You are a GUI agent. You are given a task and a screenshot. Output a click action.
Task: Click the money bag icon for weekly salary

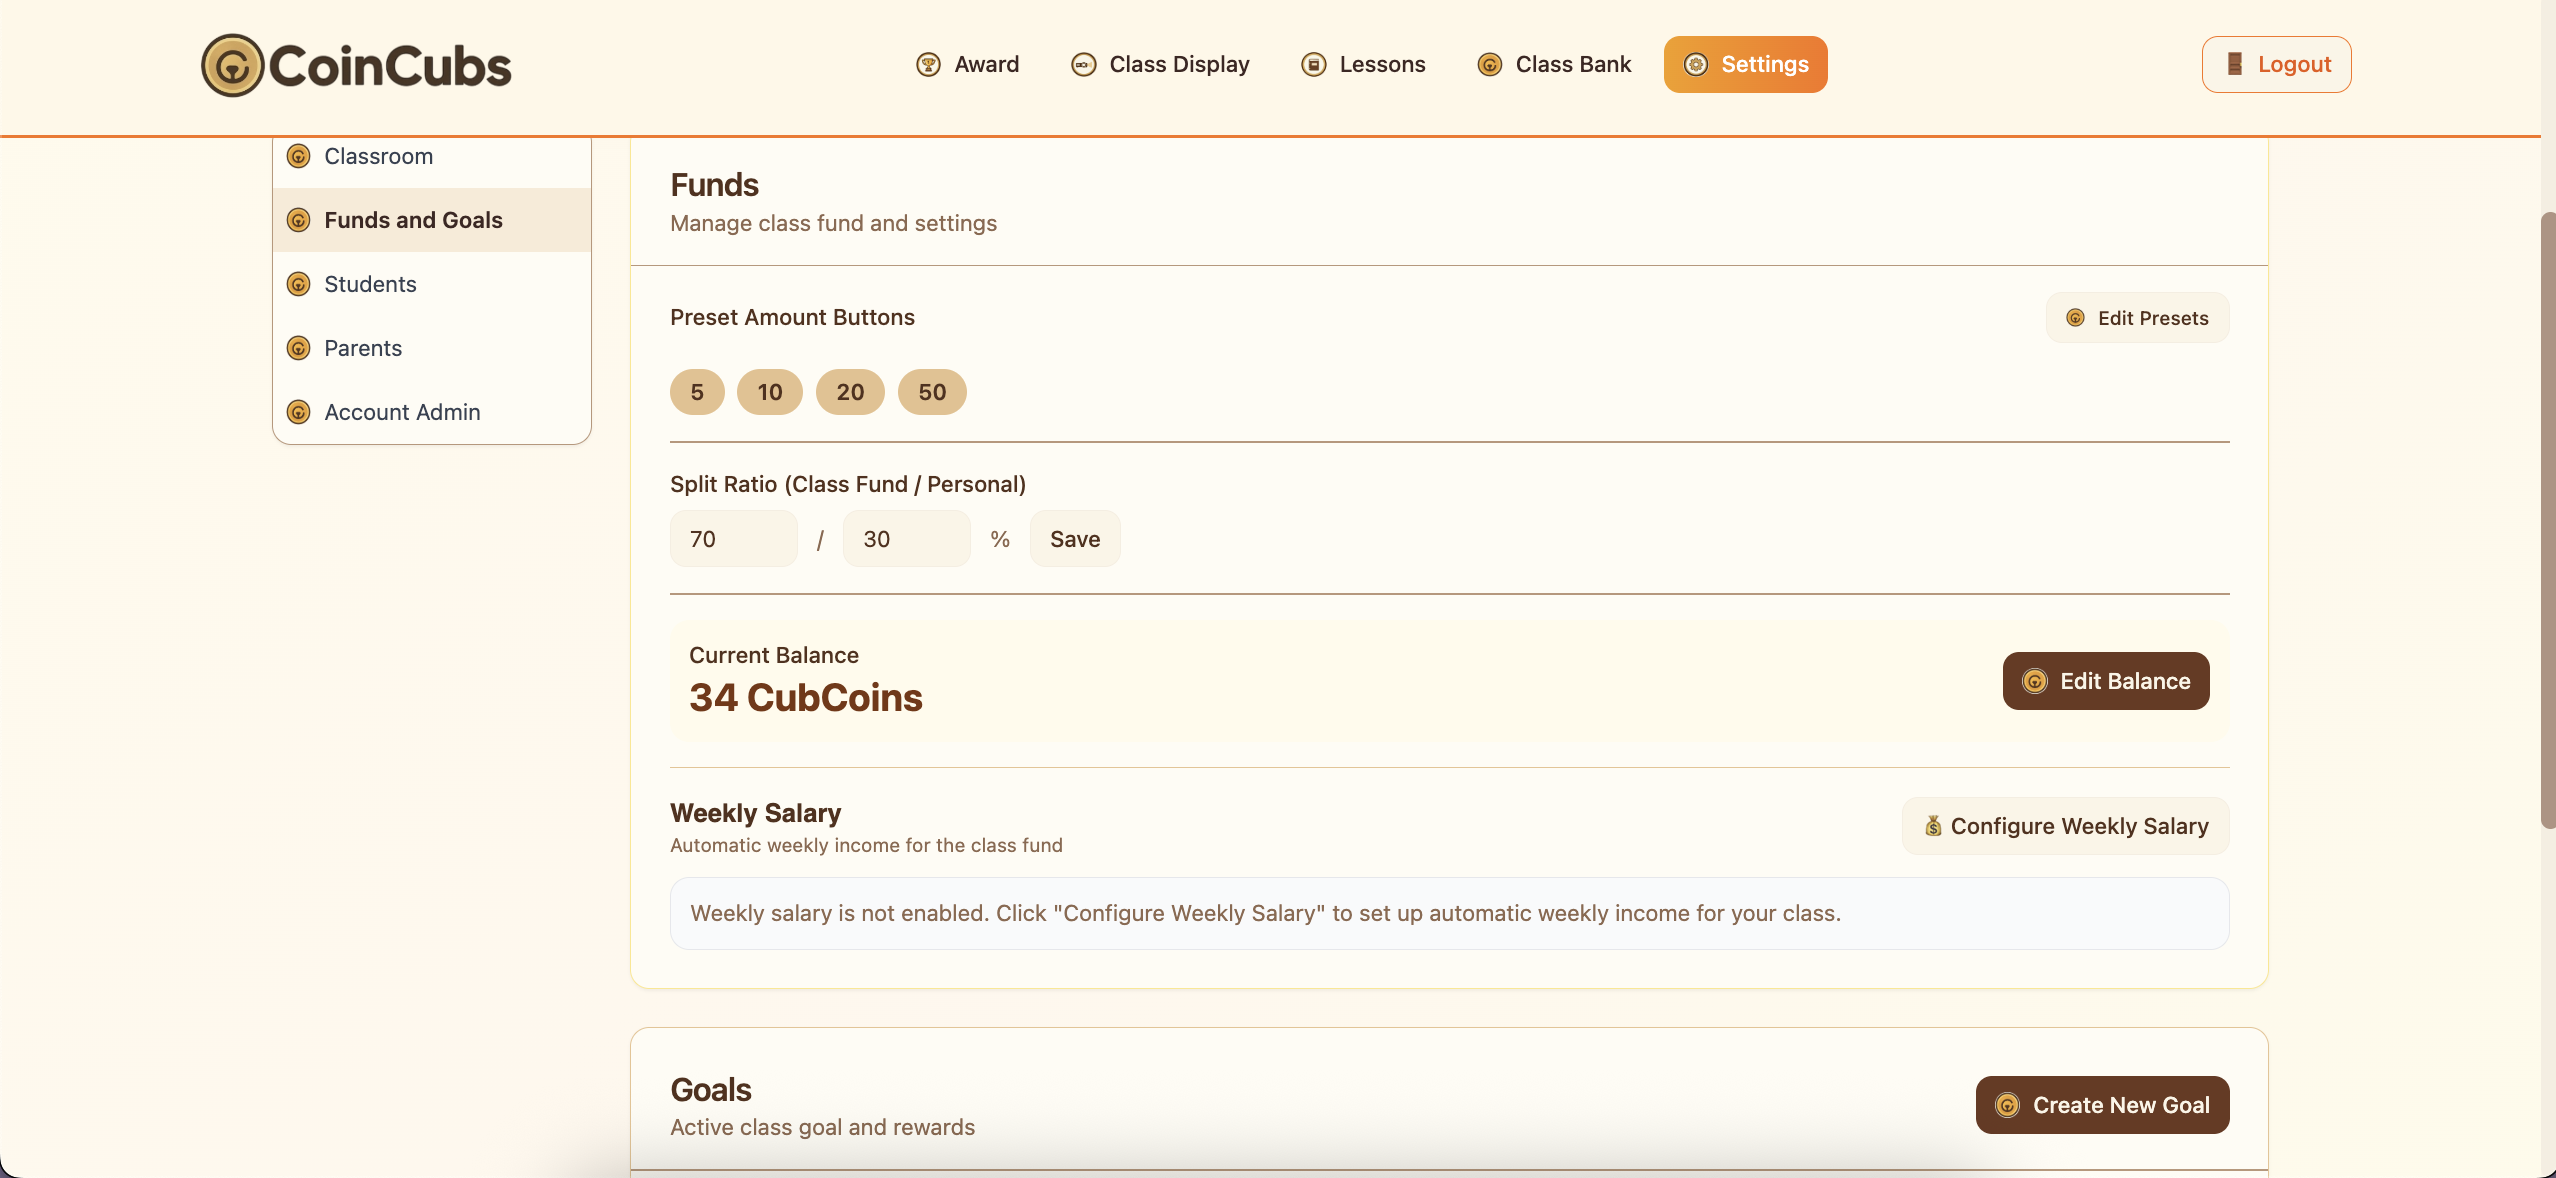(x=1933, y=826)
